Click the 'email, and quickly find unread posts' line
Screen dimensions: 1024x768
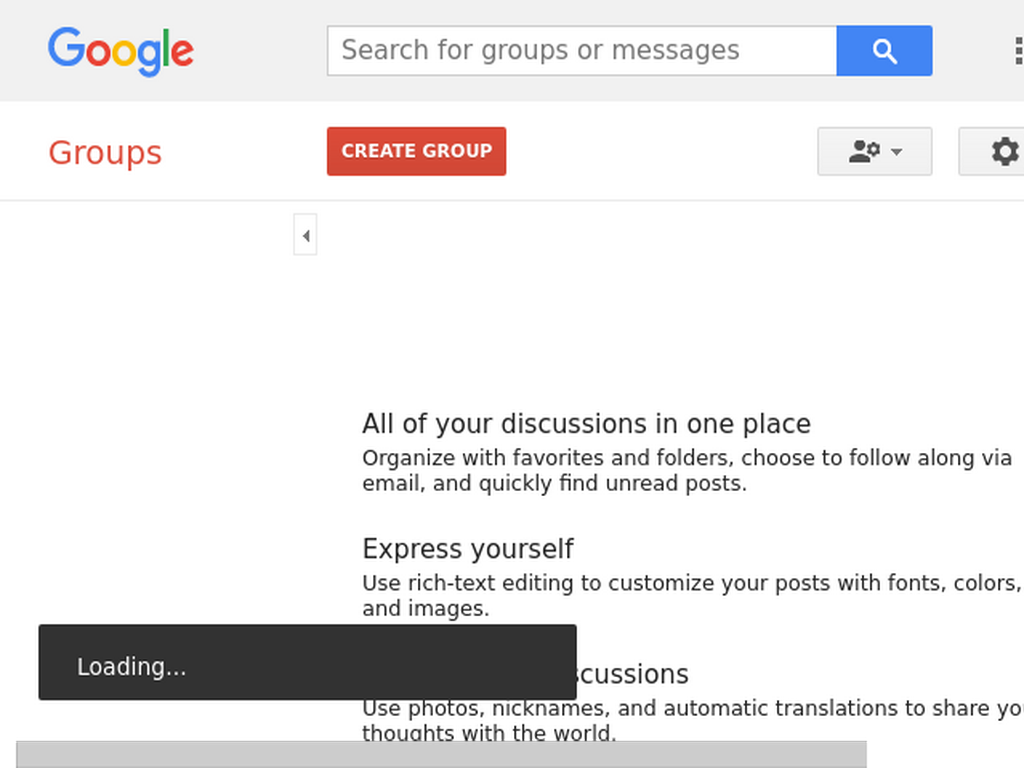(554, 483)
